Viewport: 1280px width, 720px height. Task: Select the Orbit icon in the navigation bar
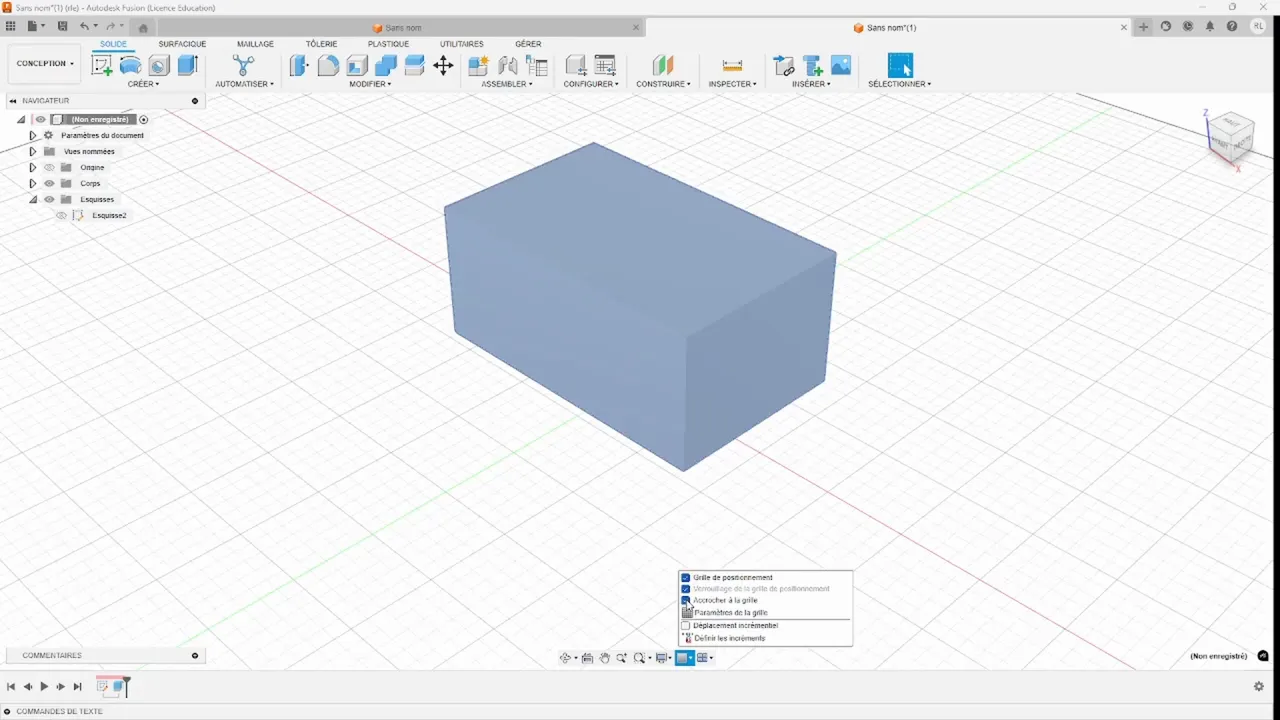[565, 657]
